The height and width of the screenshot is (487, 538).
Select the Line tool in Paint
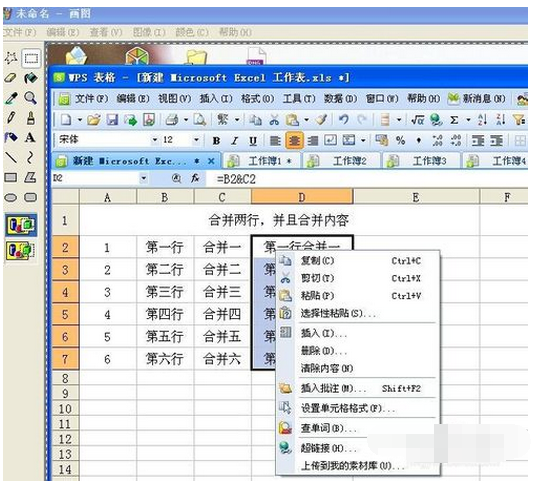(11, 158)
